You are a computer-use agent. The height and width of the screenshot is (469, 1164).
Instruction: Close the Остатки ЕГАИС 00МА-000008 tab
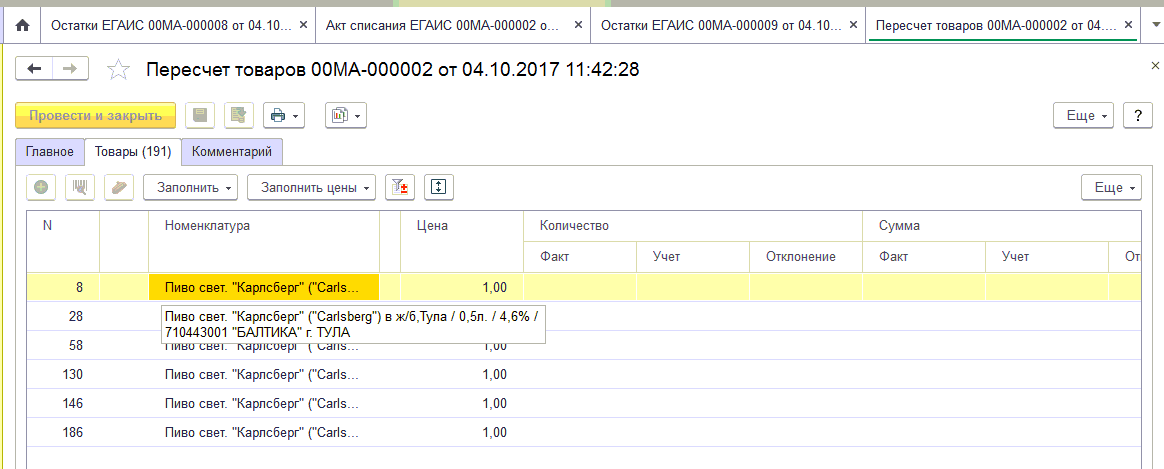[x=303, y=24]
